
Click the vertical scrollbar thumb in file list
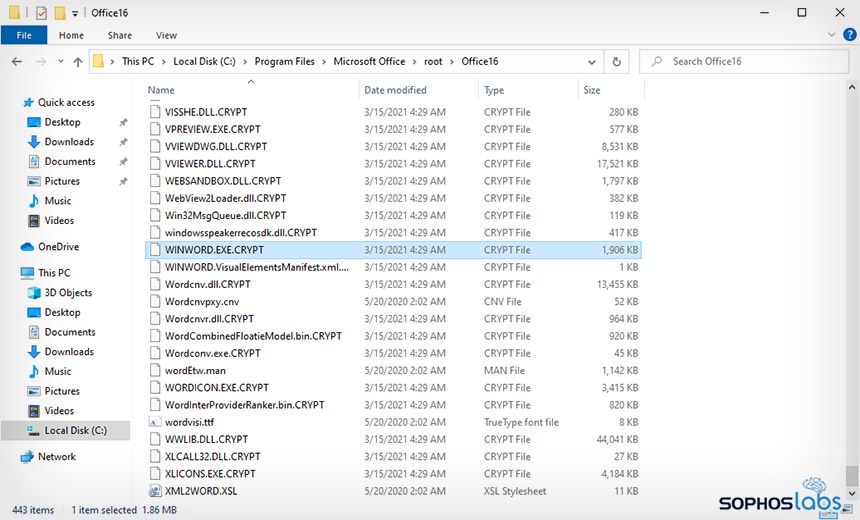852,475
